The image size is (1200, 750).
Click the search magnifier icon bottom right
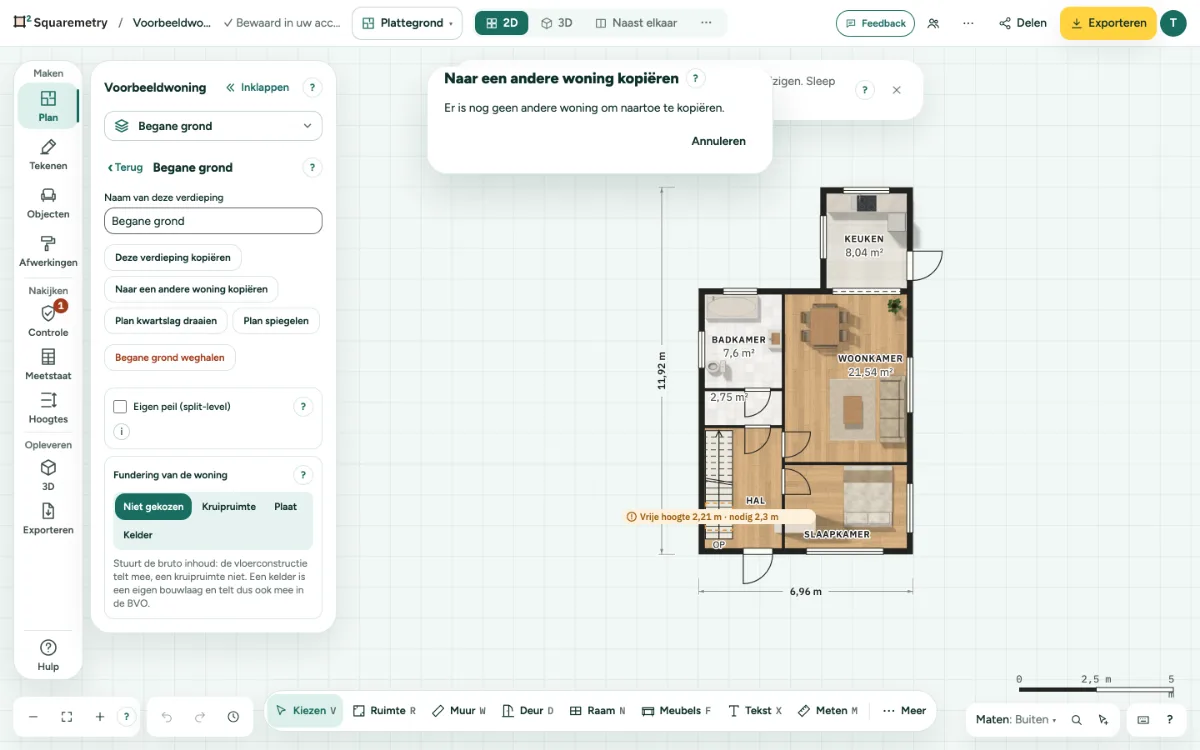point(1077,720)
